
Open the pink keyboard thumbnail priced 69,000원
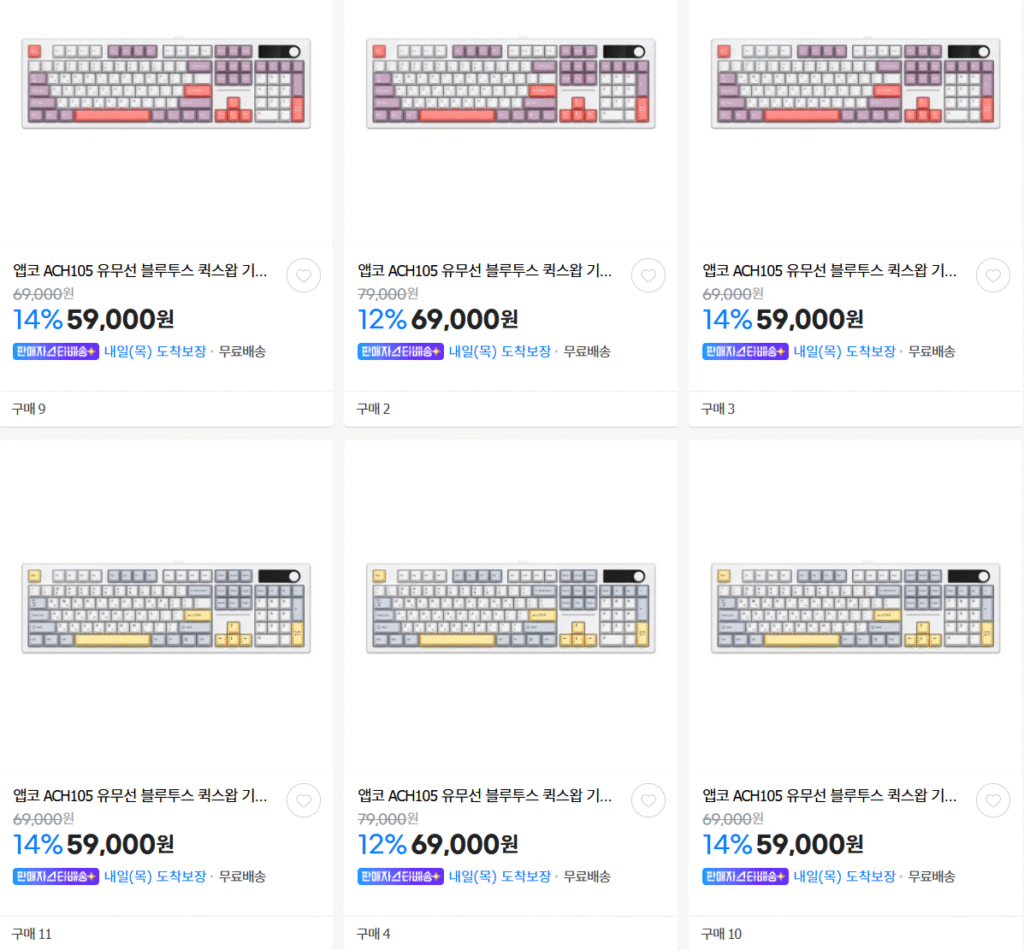pos(511,84)
